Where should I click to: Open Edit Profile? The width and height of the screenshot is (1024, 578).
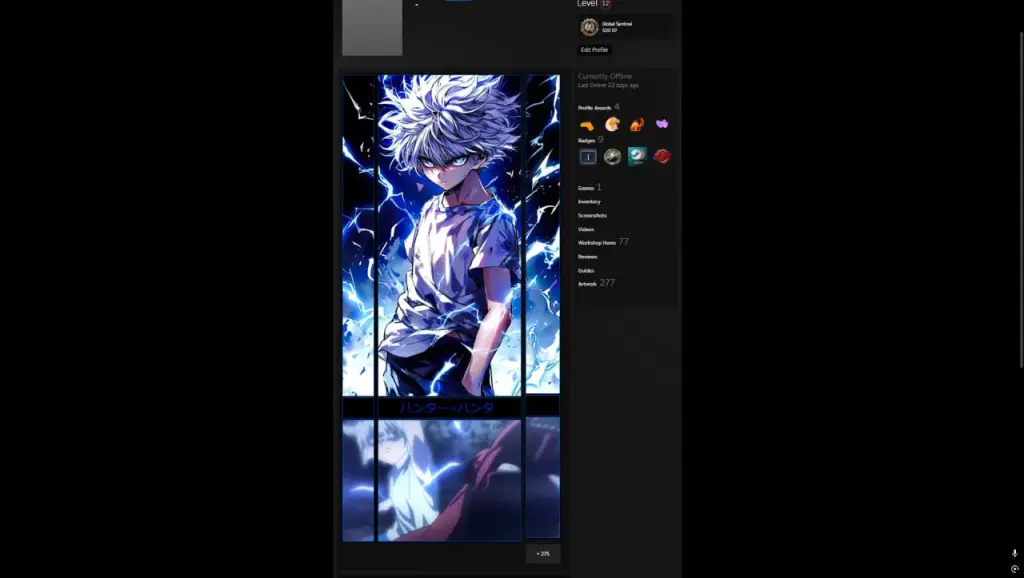(594, 48)
